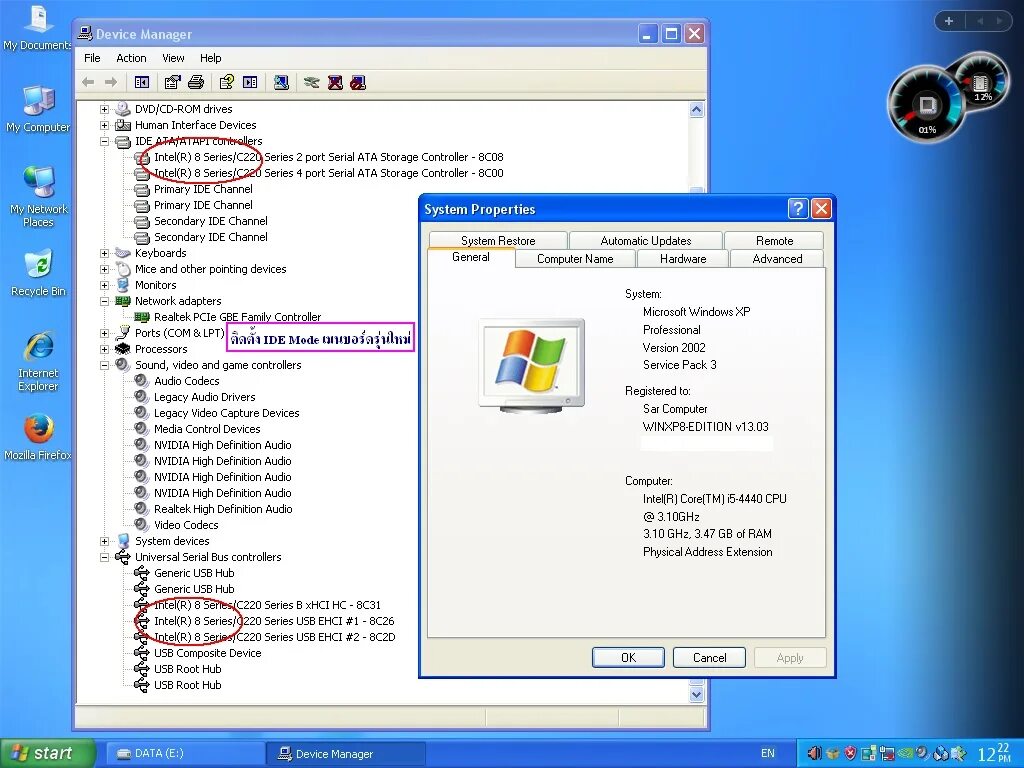1024x768 pixels.
Task: Expand the Human Interface Devices node
Action: pyautogui.click(x=104, y=125)
